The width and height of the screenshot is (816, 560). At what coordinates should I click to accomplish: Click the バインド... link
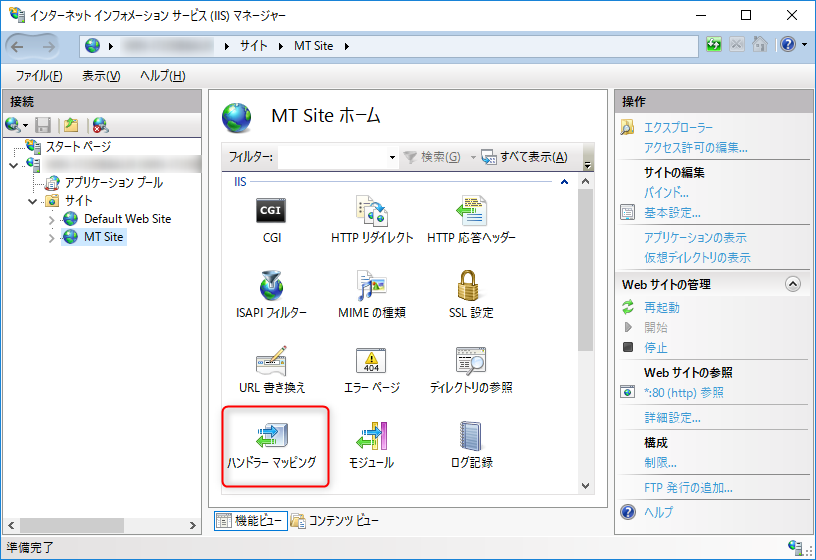click(666, 191)
